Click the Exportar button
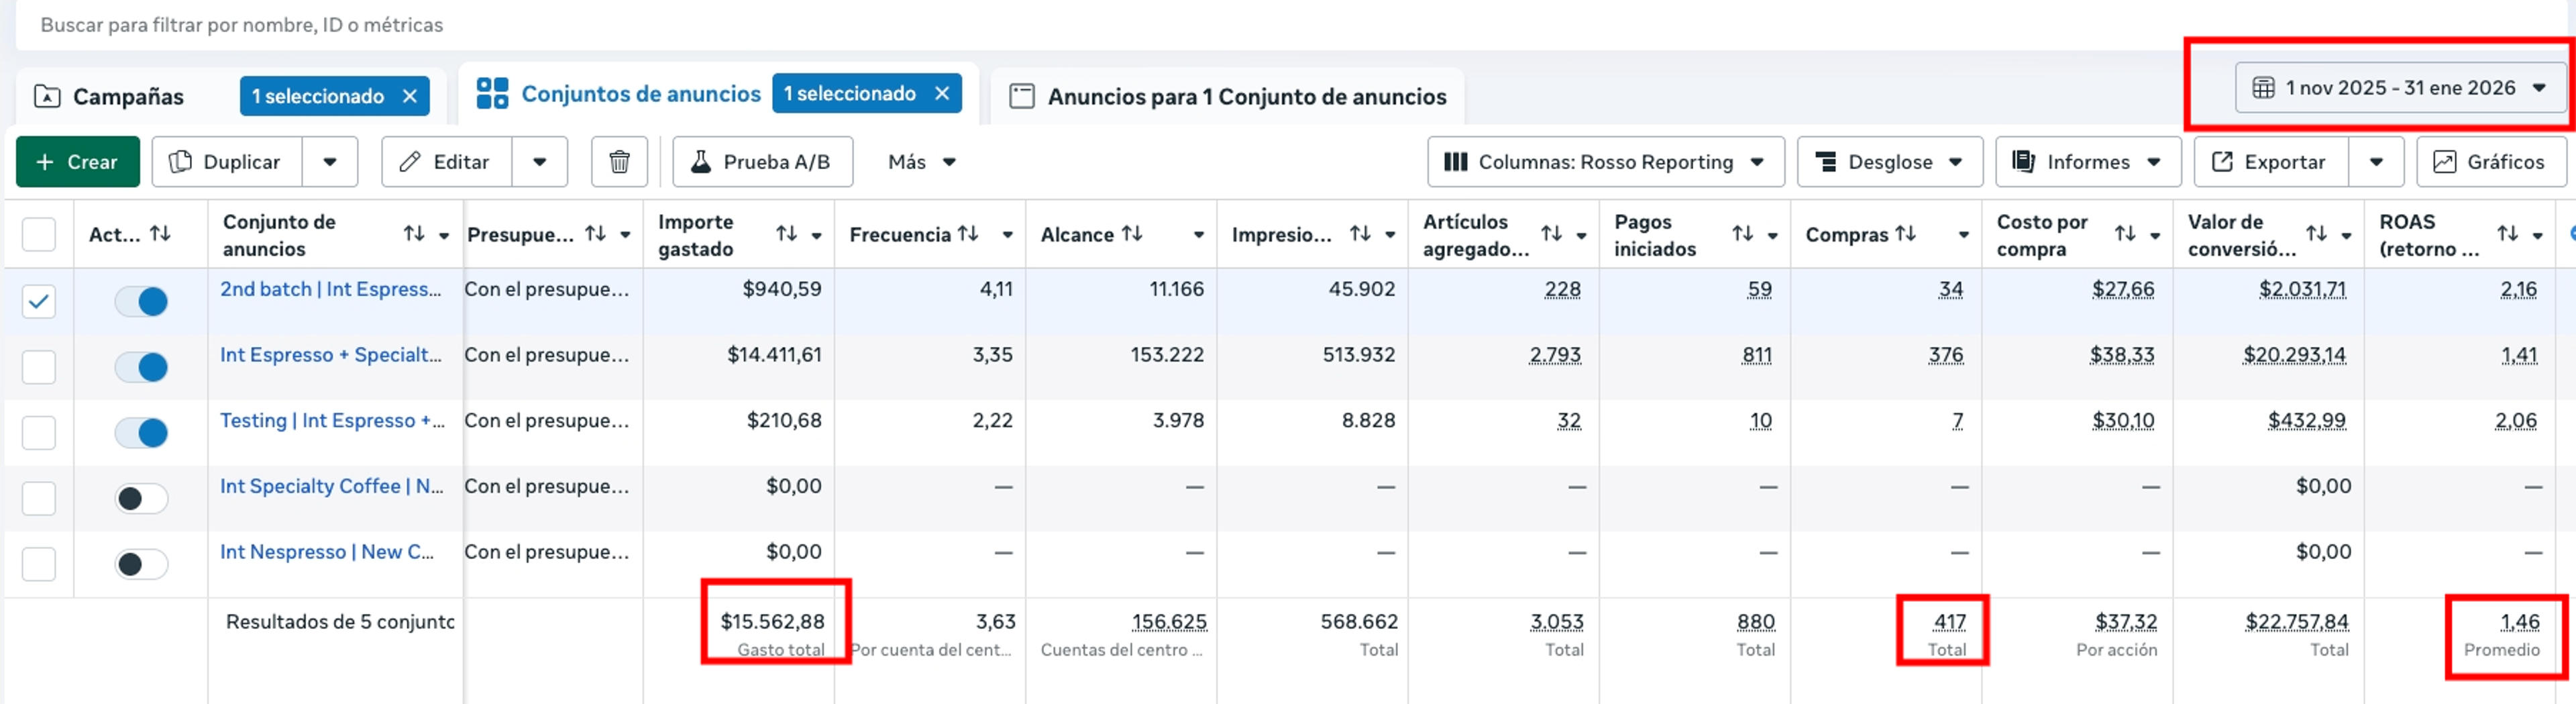The height and width of the screenshot is (704, 2576). 2271,162
